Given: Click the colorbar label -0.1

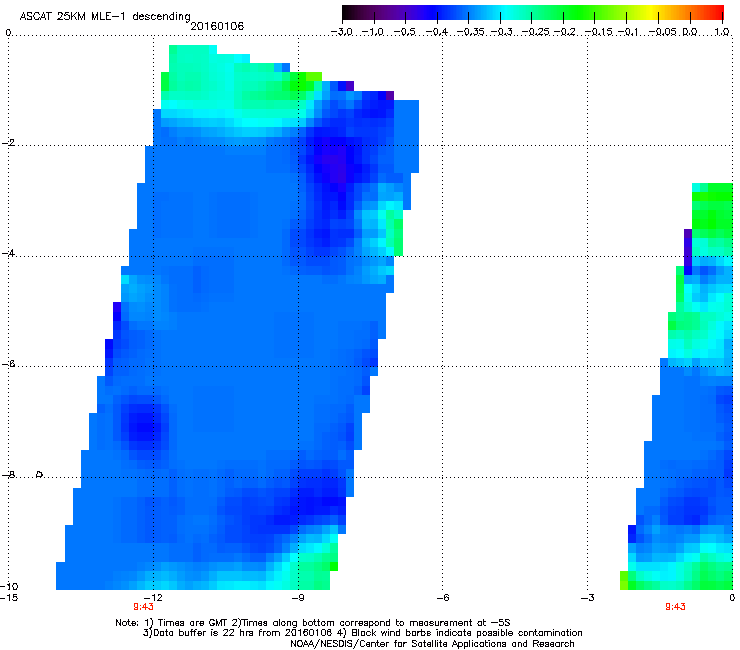Looking at the screenshot, I should coord(628,32).
